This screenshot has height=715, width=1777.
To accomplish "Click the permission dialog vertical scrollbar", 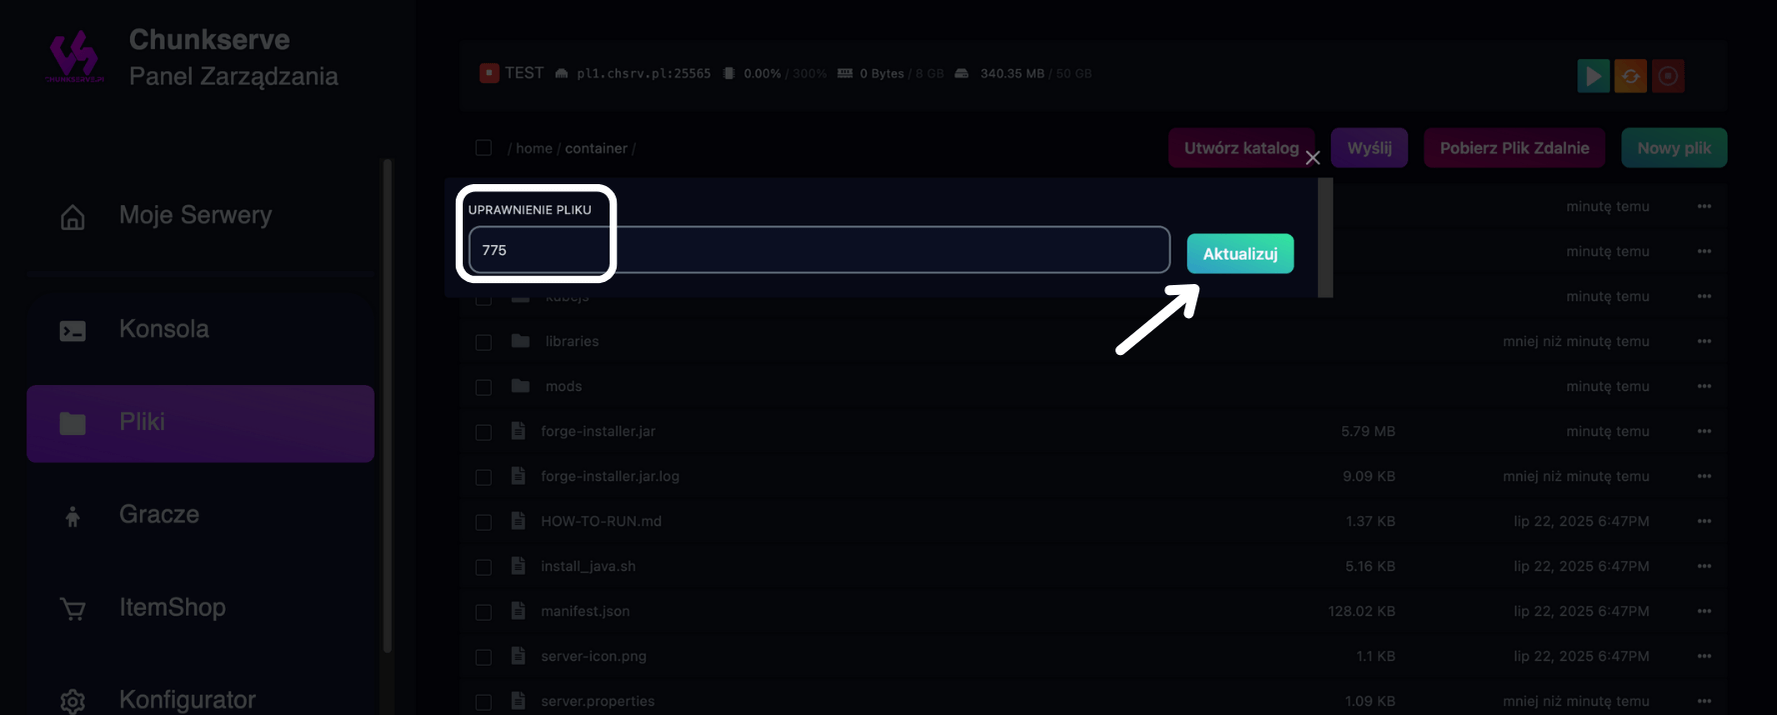I will coord(1325,238).
